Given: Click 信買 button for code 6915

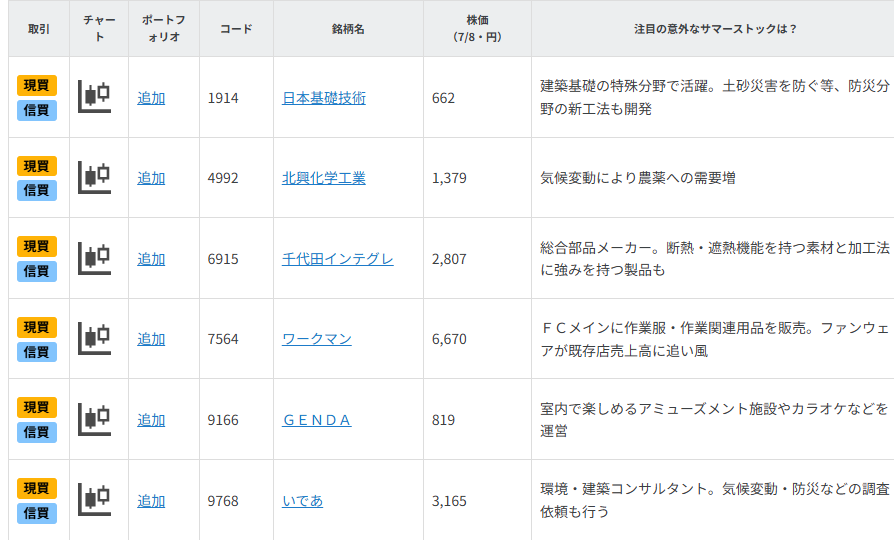Looking at the screenshot, I should (36, 271).
